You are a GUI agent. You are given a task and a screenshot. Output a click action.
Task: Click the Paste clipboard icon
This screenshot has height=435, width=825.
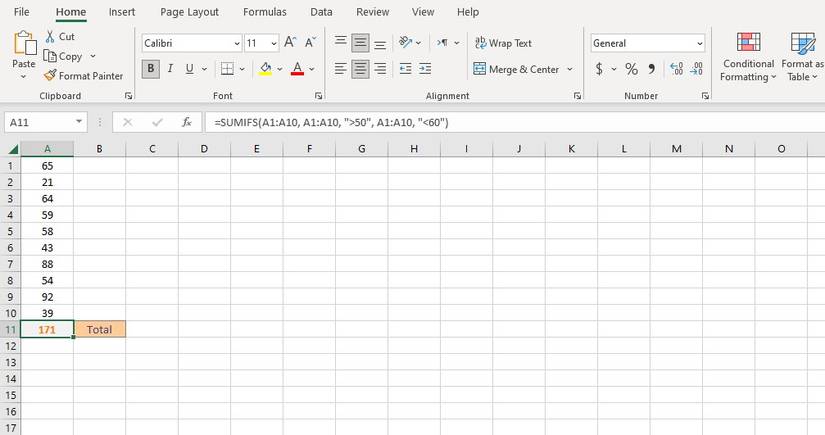[25, 43]
